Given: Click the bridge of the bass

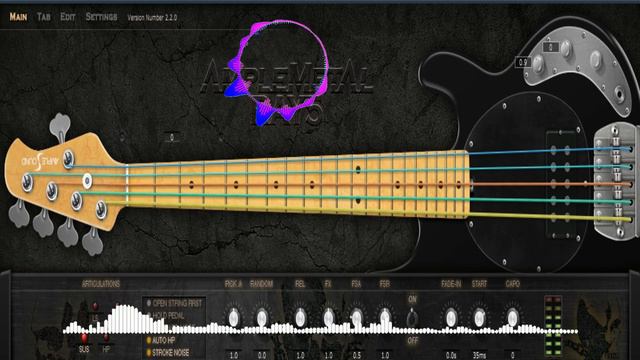Looking at the screenshot, I should [x=616, y=181].
